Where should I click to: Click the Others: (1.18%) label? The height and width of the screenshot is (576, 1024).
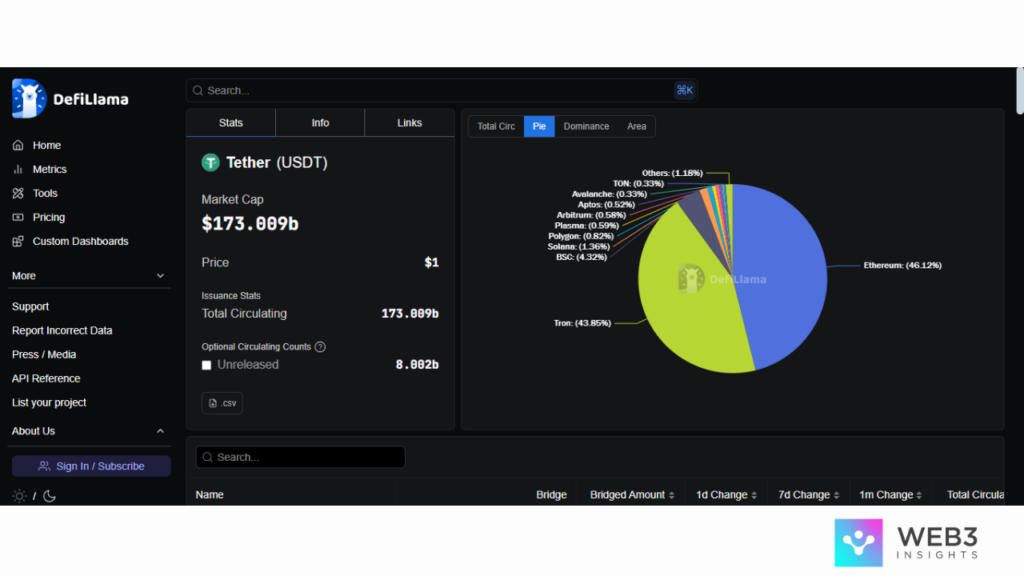672,173
